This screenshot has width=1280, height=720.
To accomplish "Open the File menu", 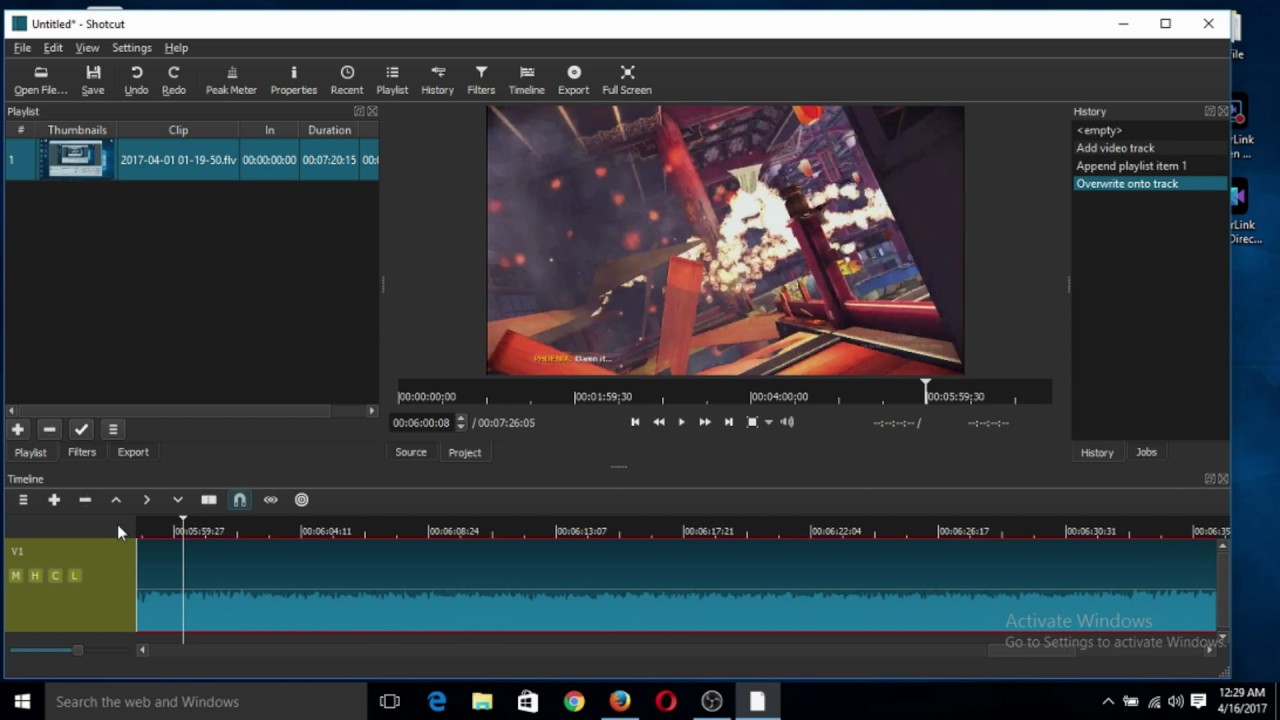I will tap(22, 48).
